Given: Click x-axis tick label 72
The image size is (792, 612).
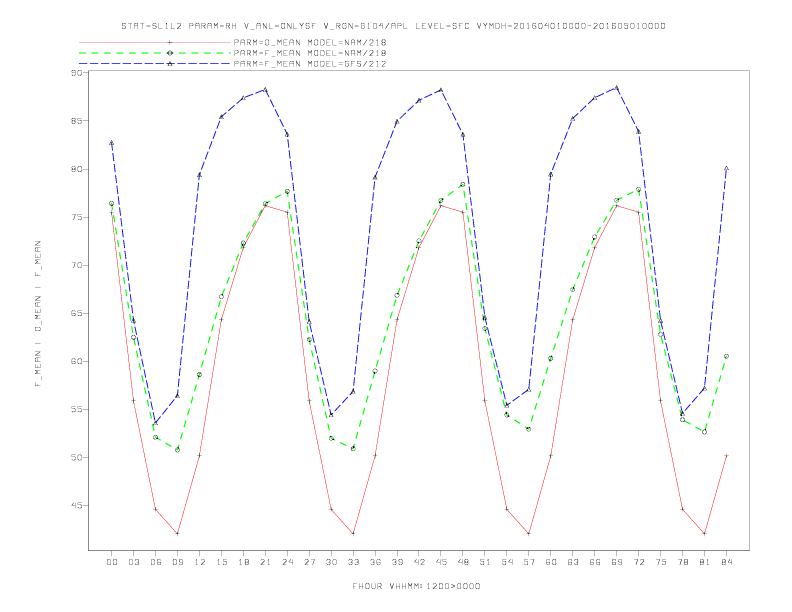Looking at the screenshot, I should (x=638, y=562).
